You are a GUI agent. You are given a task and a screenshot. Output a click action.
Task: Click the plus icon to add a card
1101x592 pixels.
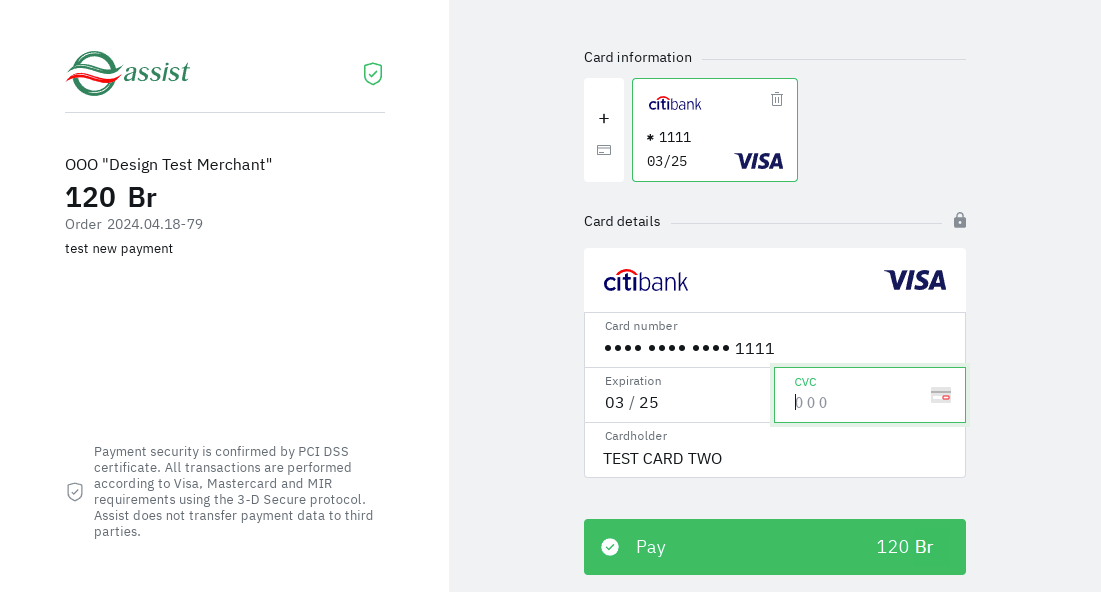tap(604, 118)
